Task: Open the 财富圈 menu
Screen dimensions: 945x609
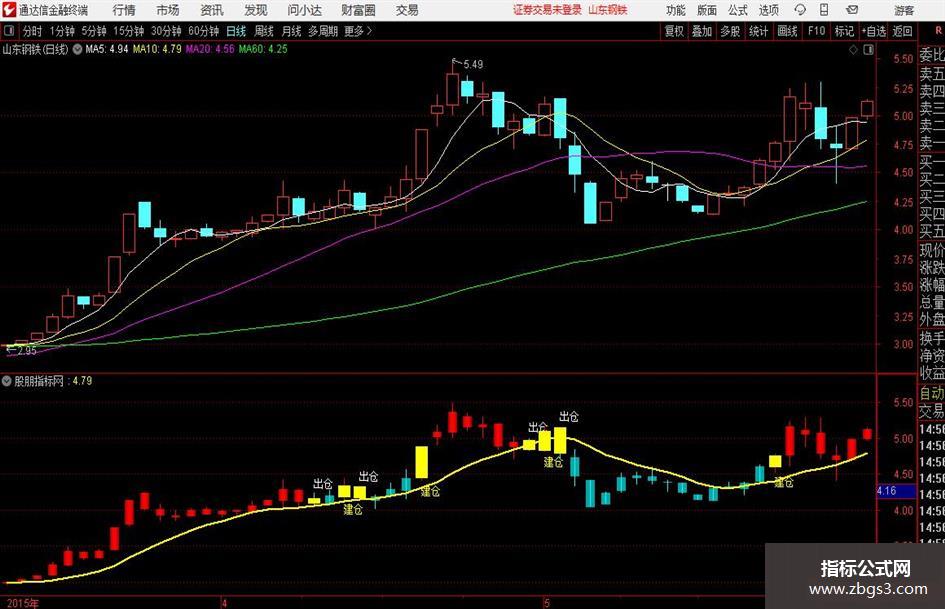Action: (358, 10)
